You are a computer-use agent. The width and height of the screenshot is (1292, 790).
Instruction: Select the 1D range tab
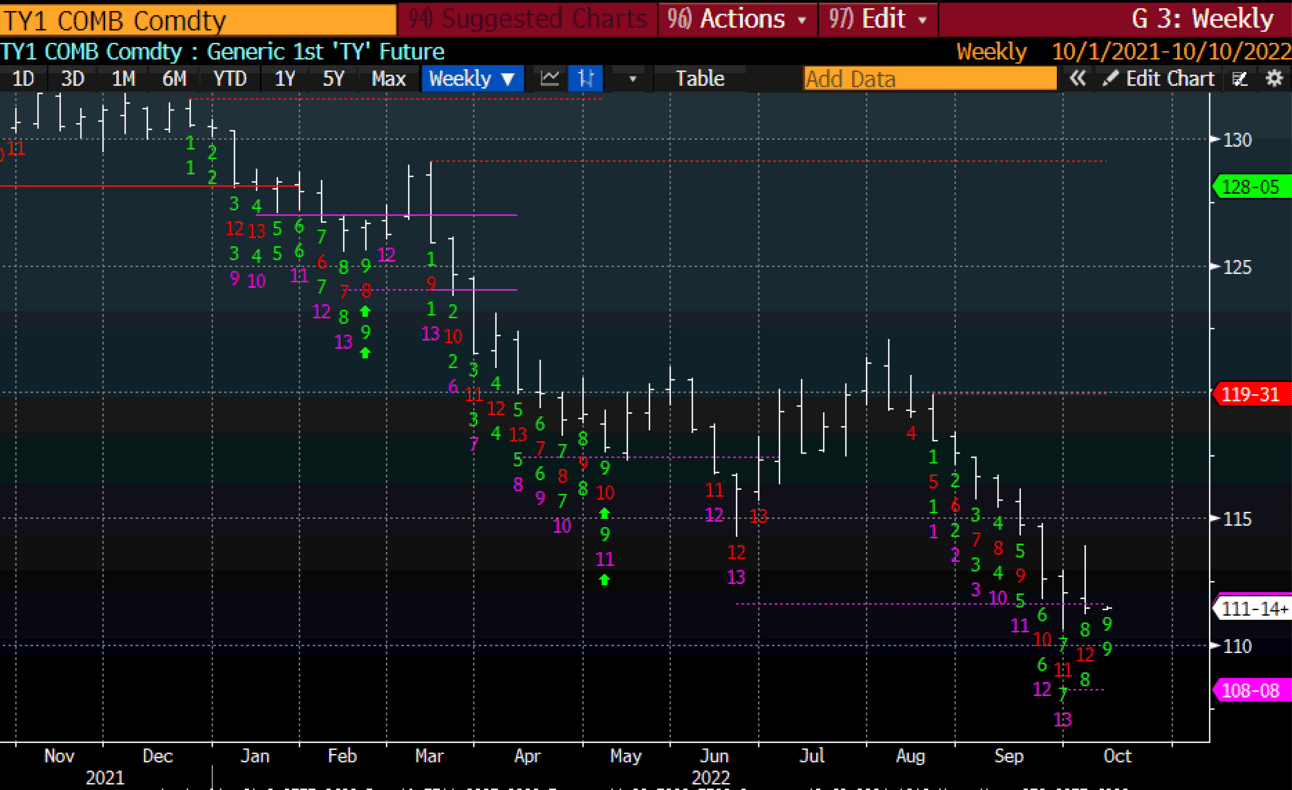[22, 78]
